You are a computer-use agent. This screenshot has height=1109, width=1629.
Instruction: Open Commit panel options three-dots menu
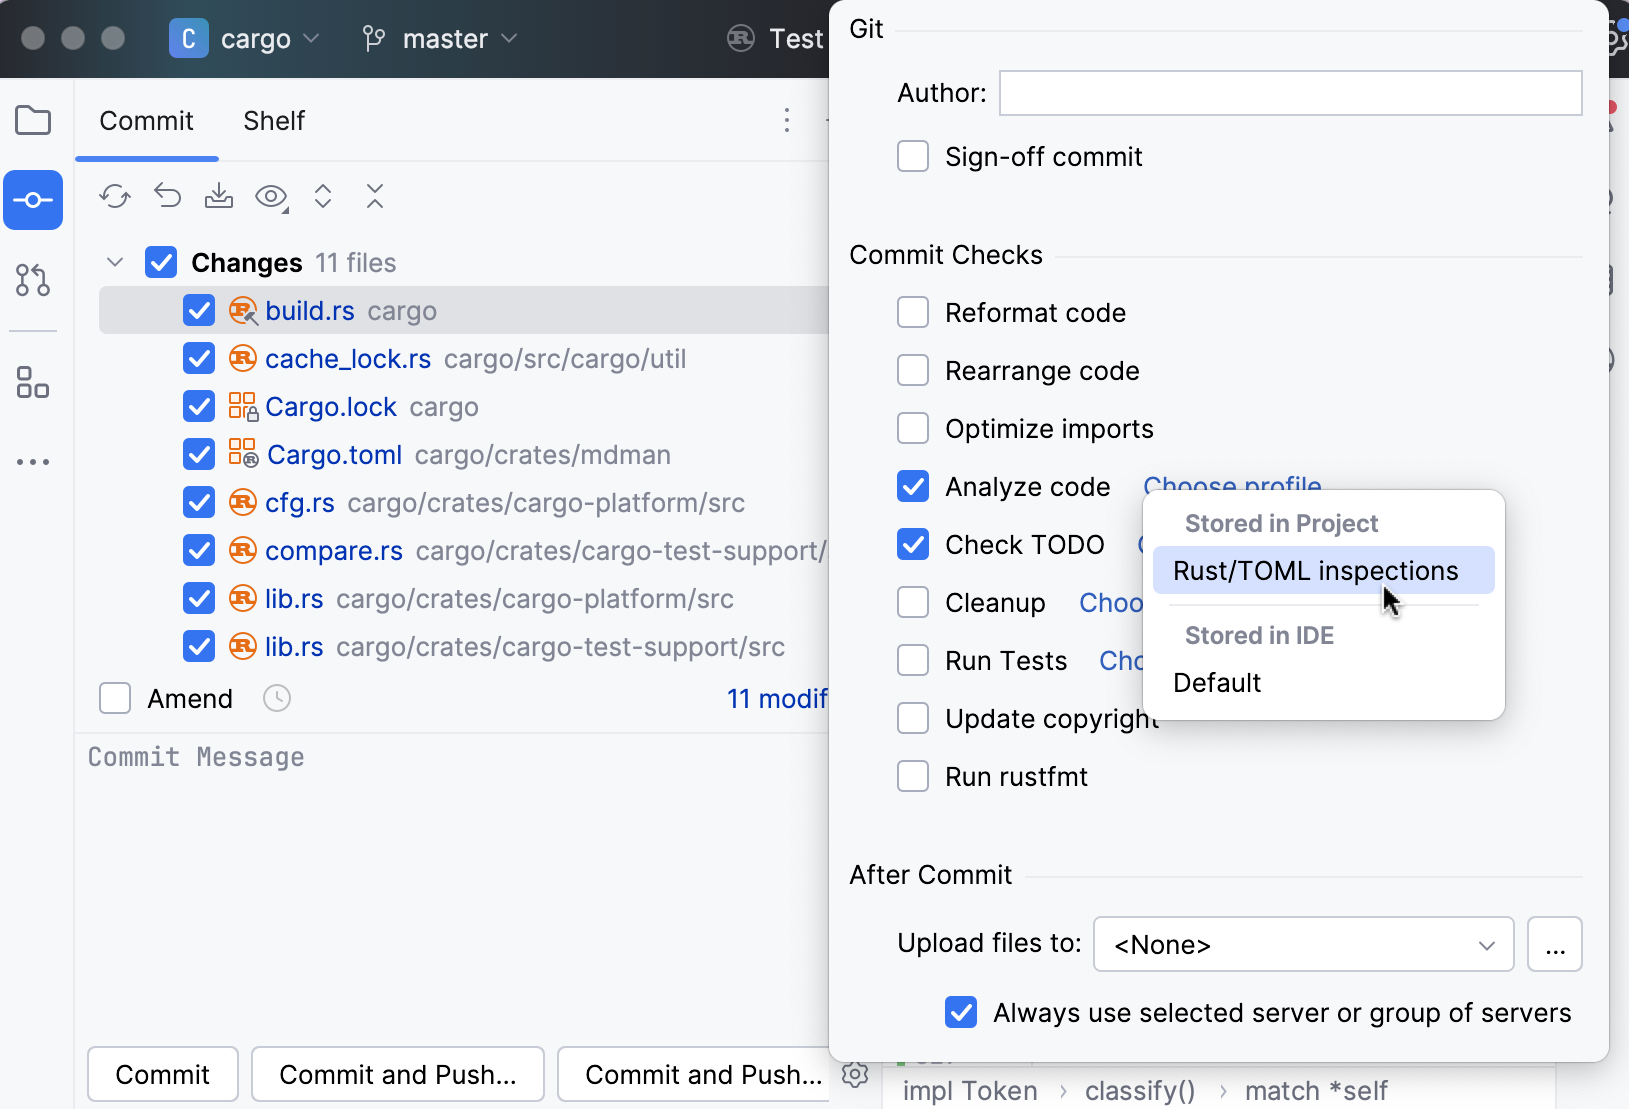pyautogui.click(x=787, y=121)
